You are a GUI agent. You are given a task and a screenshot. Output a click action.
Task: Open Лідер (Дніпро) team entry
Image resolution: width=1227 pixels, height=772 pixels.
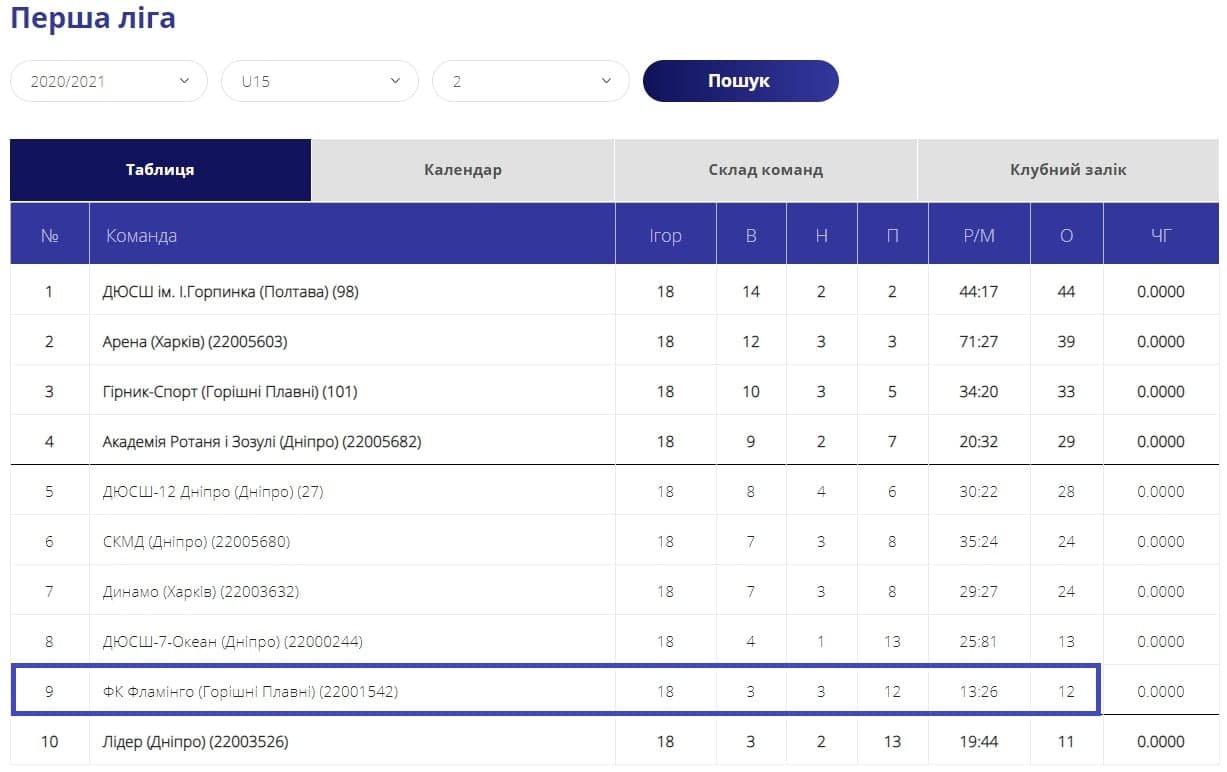196,742
